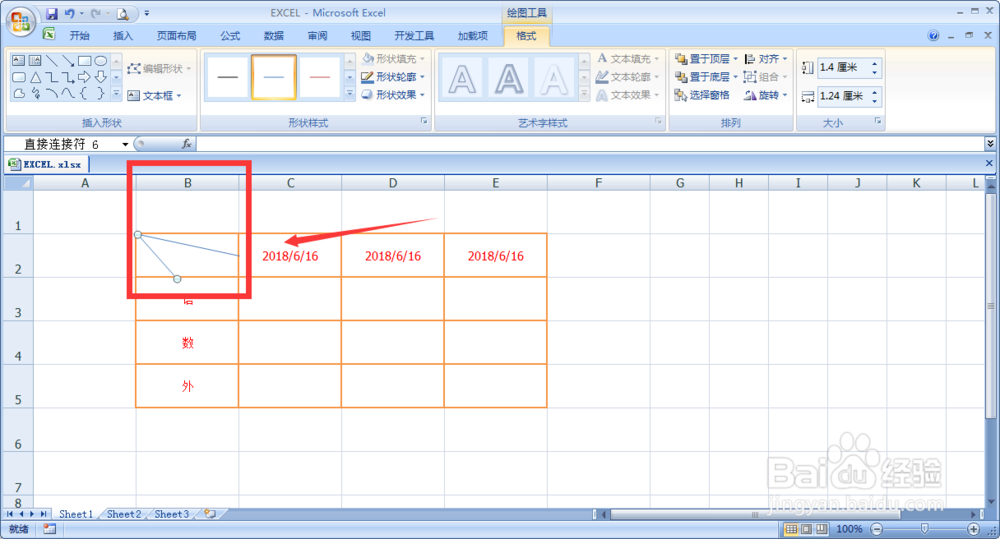This screenshot has height=539, width=1000.
Task: Zoom in with the plus button
Action: (973, 529)
